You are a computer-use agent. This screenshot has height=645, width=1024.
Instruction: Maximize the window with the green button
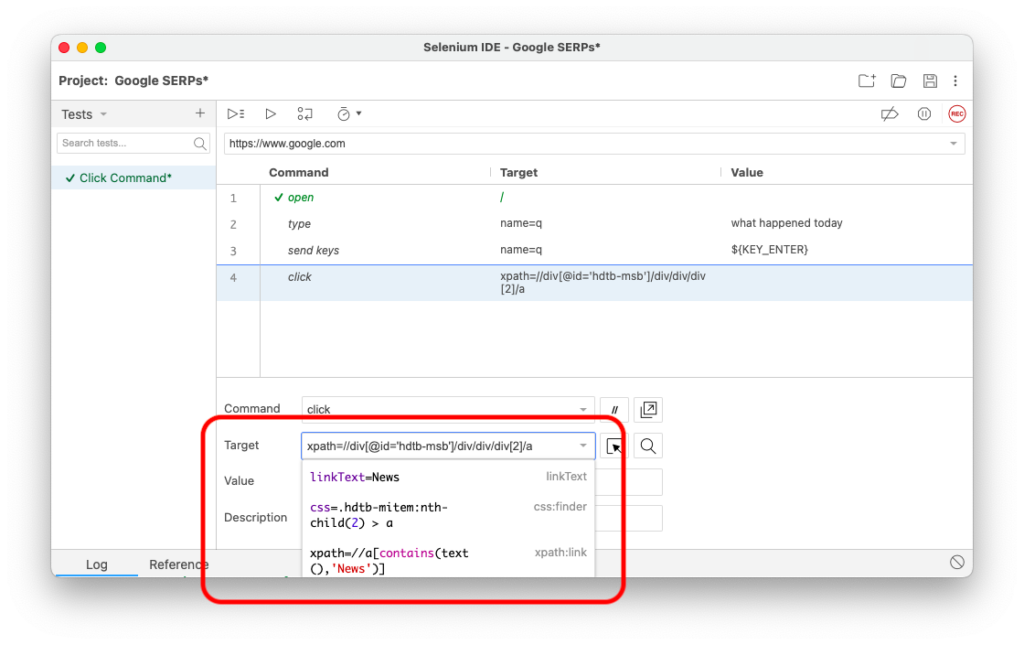click(x=101, y=47)
